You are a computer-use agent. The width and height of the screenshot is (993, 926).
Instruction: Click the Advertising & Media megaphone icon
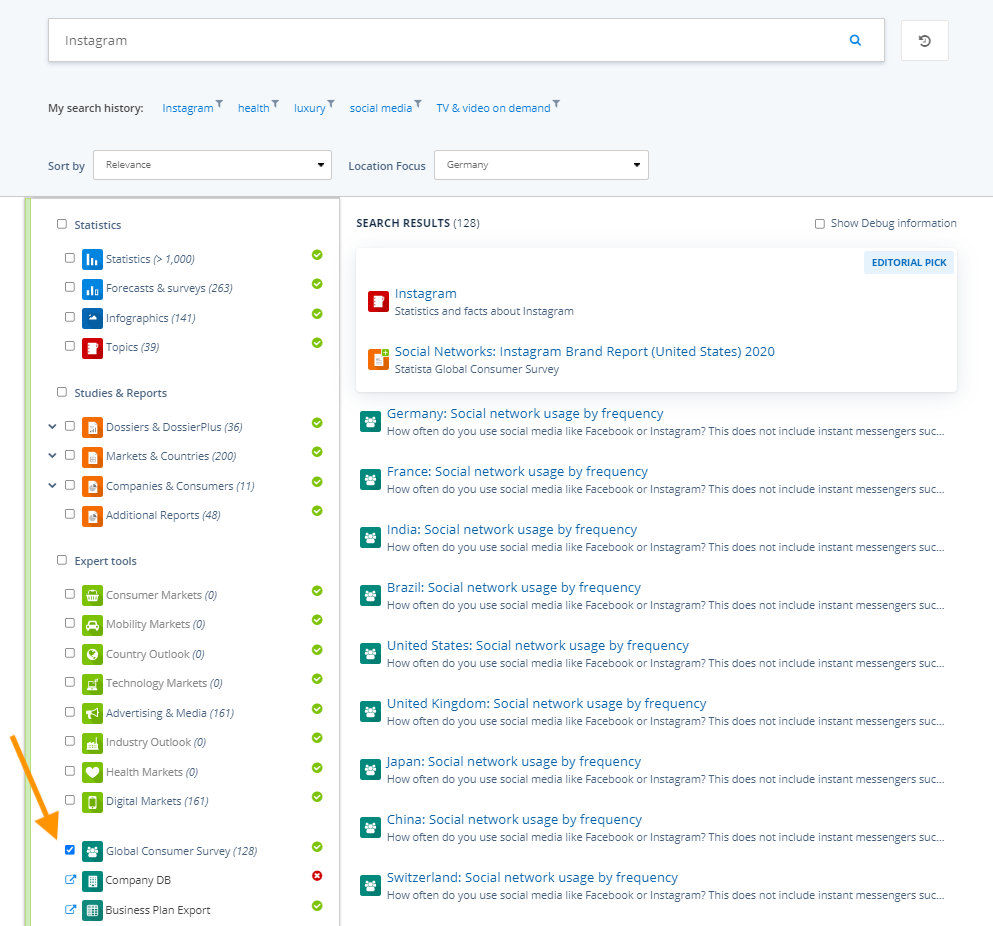click(x=92, y=713)
